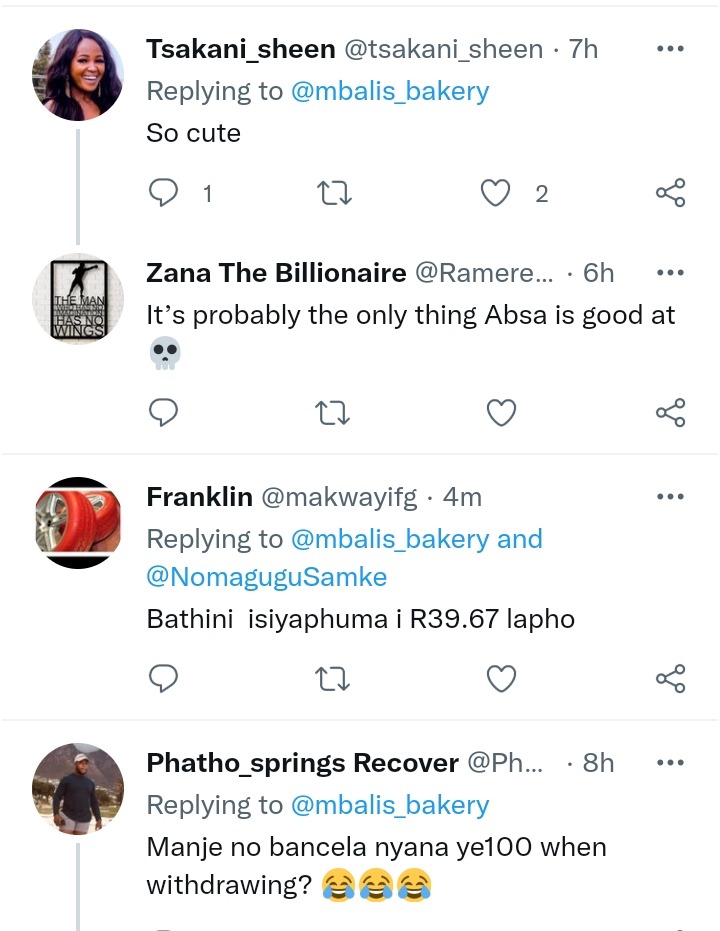This screenshot has width=720, height=931.
Task: Like Tsakani_sheen's "So cute" tweet
Action: pos(496,193)
